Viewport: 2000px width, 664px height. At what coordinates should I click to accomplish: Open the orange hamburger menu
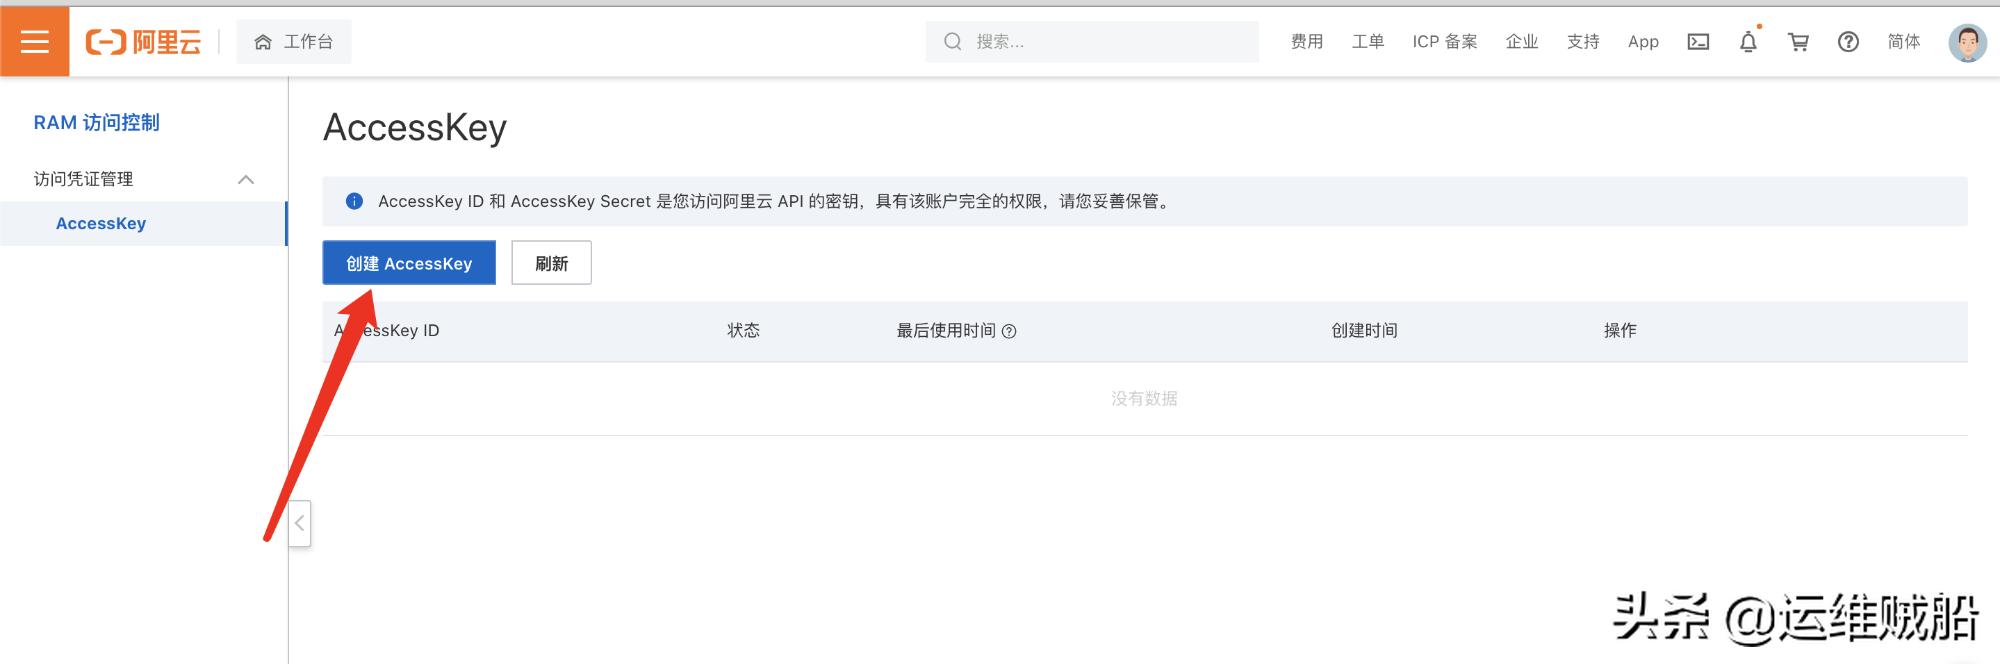coord(35,41)
